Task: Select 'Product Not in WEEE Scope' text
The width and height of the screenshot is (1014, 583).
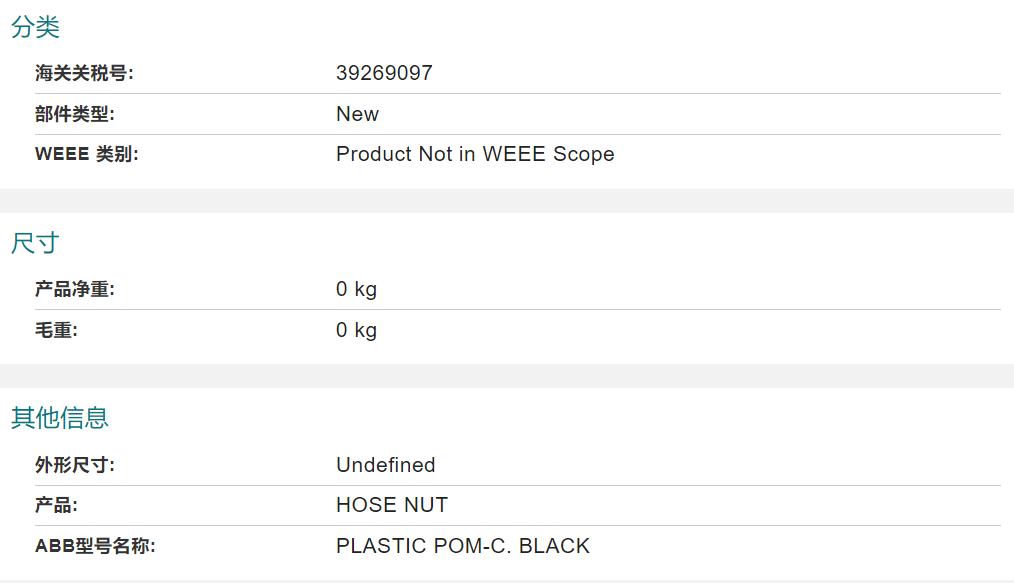Action: (x=475, y=154)
